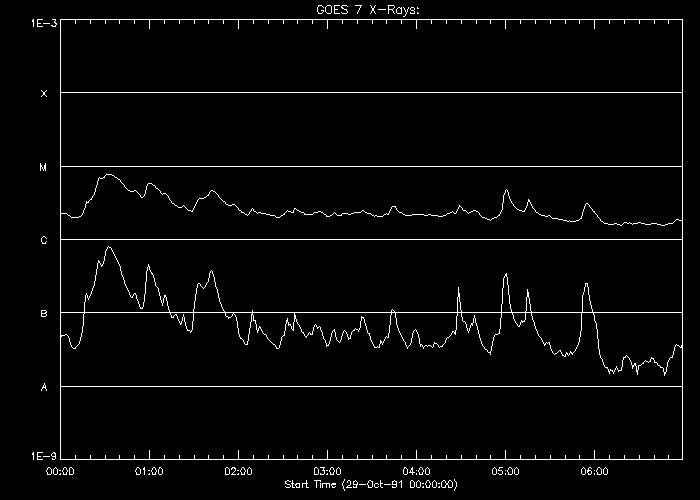The width and height of the screenshot is (700, 500).
Task: Click the lower curve's peak near 05:00
Action: click(506, 274)
